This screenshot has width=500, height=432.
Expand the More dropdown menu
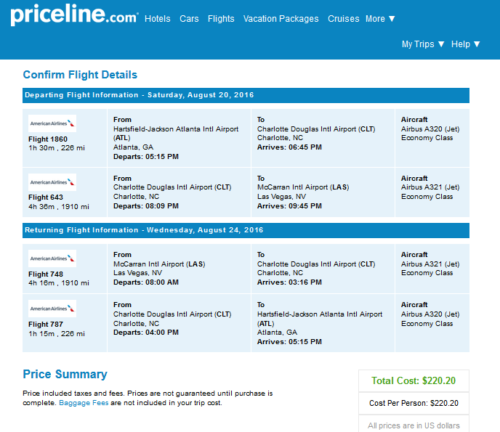(380, 19)
